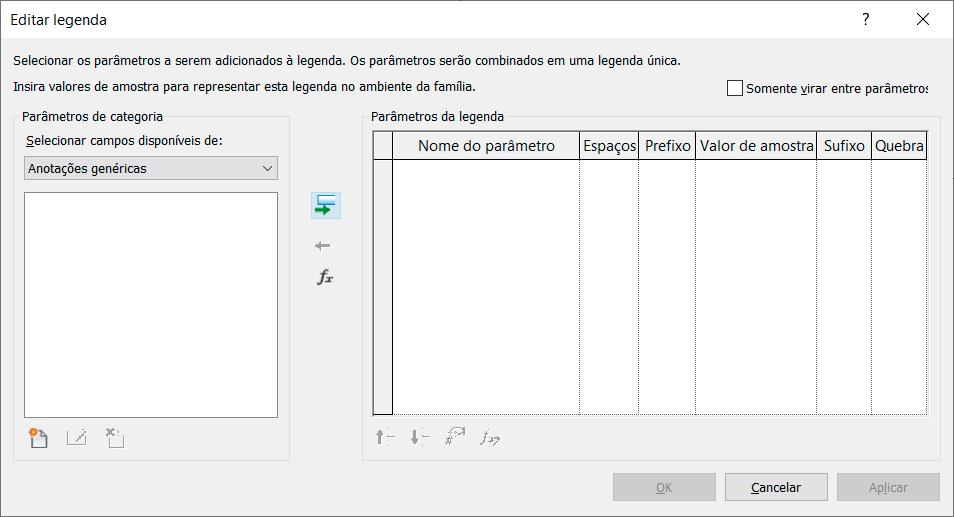This screenshot has height=517, width=954.
Task: Click the new parameter icon below list
Action: 39,438
